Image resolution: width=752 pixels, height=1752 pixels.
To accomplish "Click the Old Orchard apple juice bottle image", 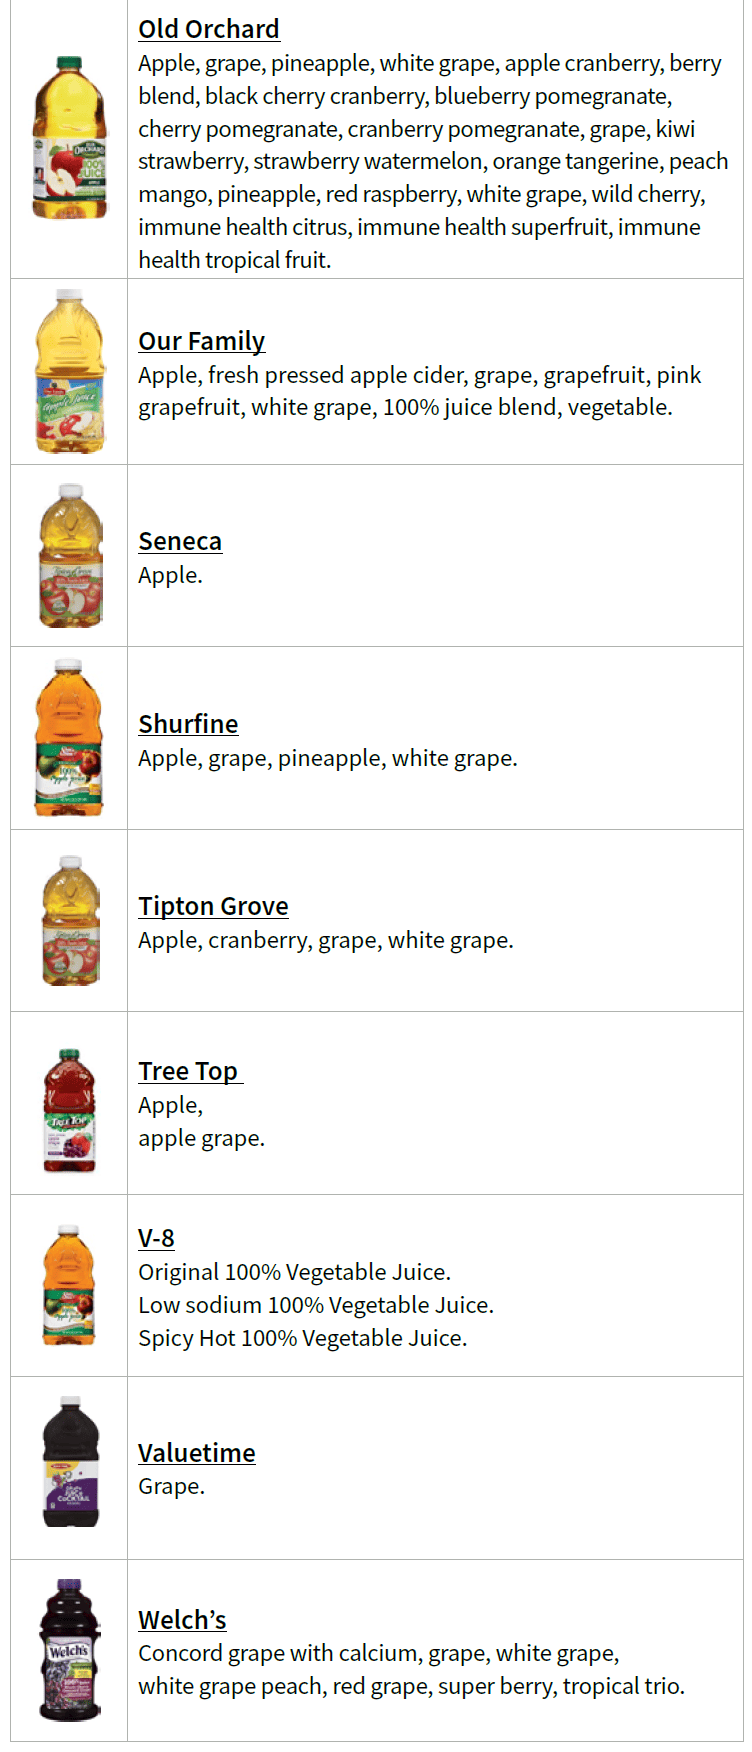I will pos(69,138).
